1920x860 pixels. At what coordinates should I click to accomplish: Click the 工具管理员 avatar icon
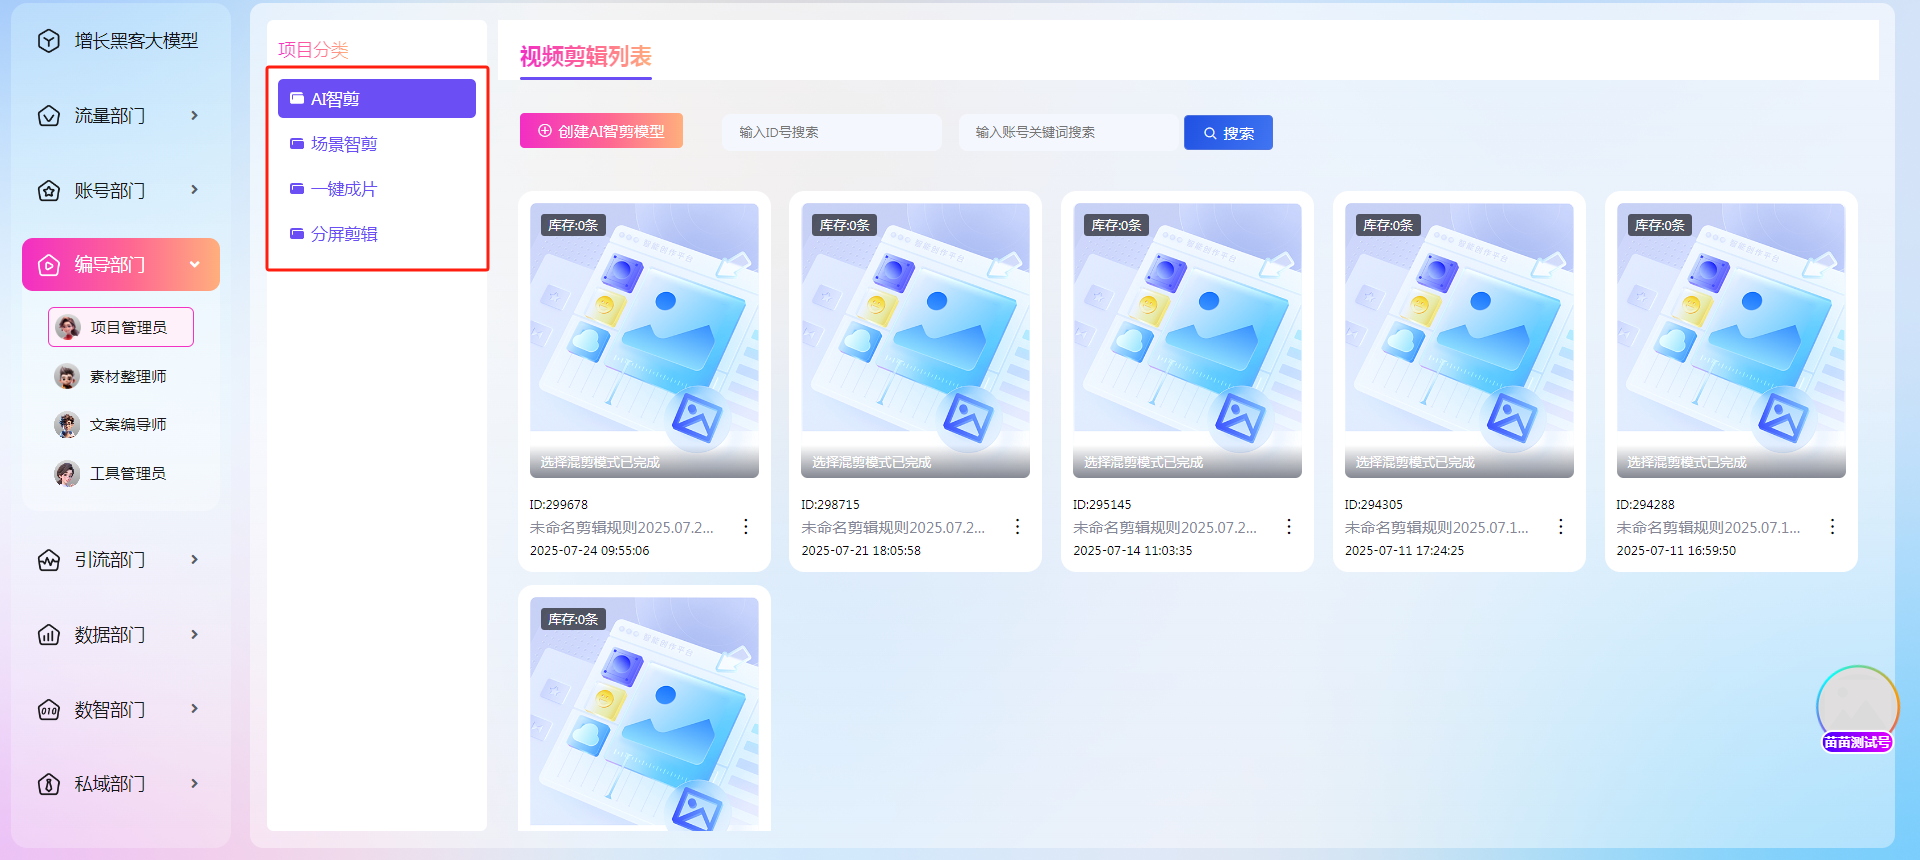point(67,474)
